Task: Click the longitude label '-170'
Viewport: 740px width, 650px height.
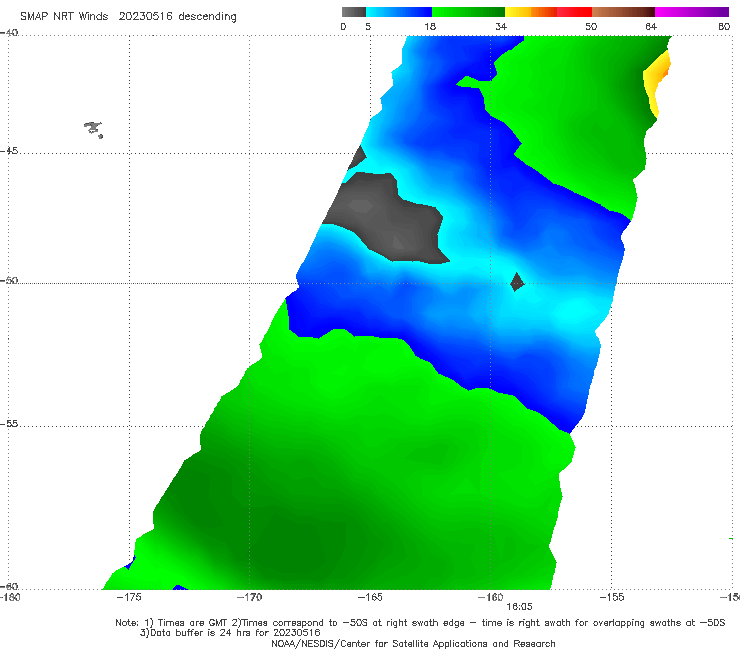Action: (x=249, y=597)
